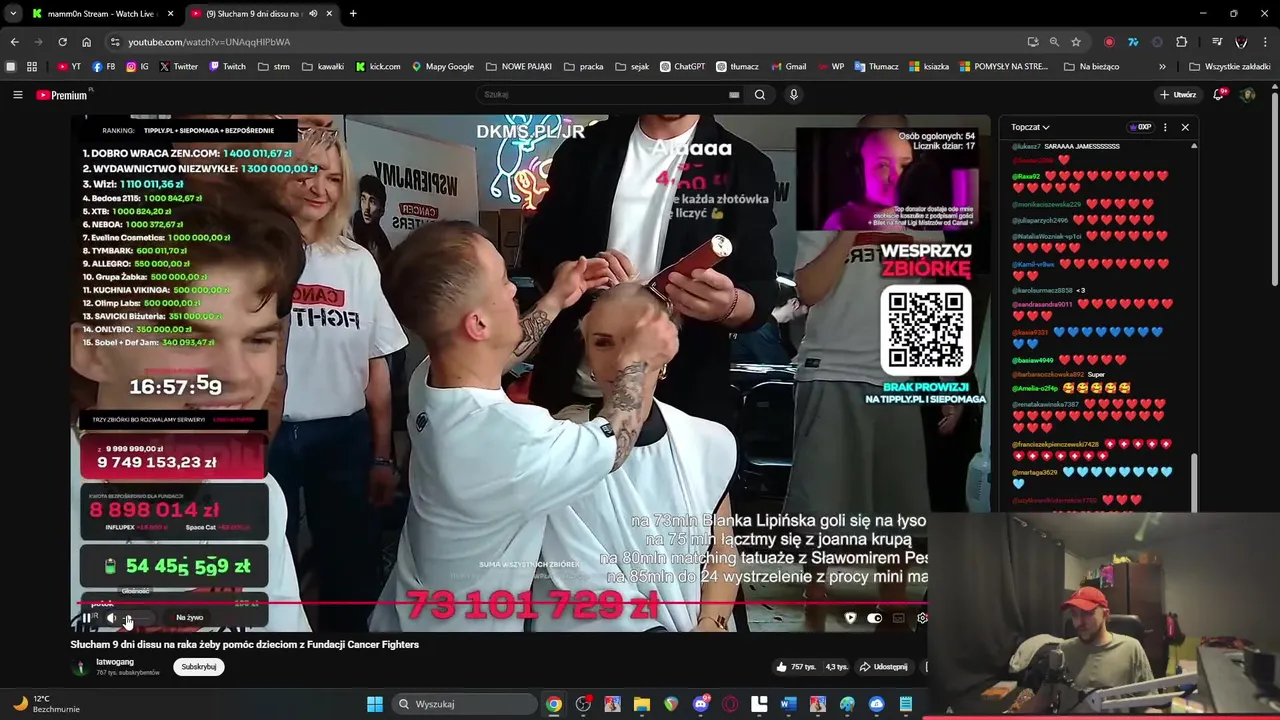The height and width of the screenshot is (720, 1280).
Task: Open the Wszystkie zakładki folder
Action: tap(1230, 67)
